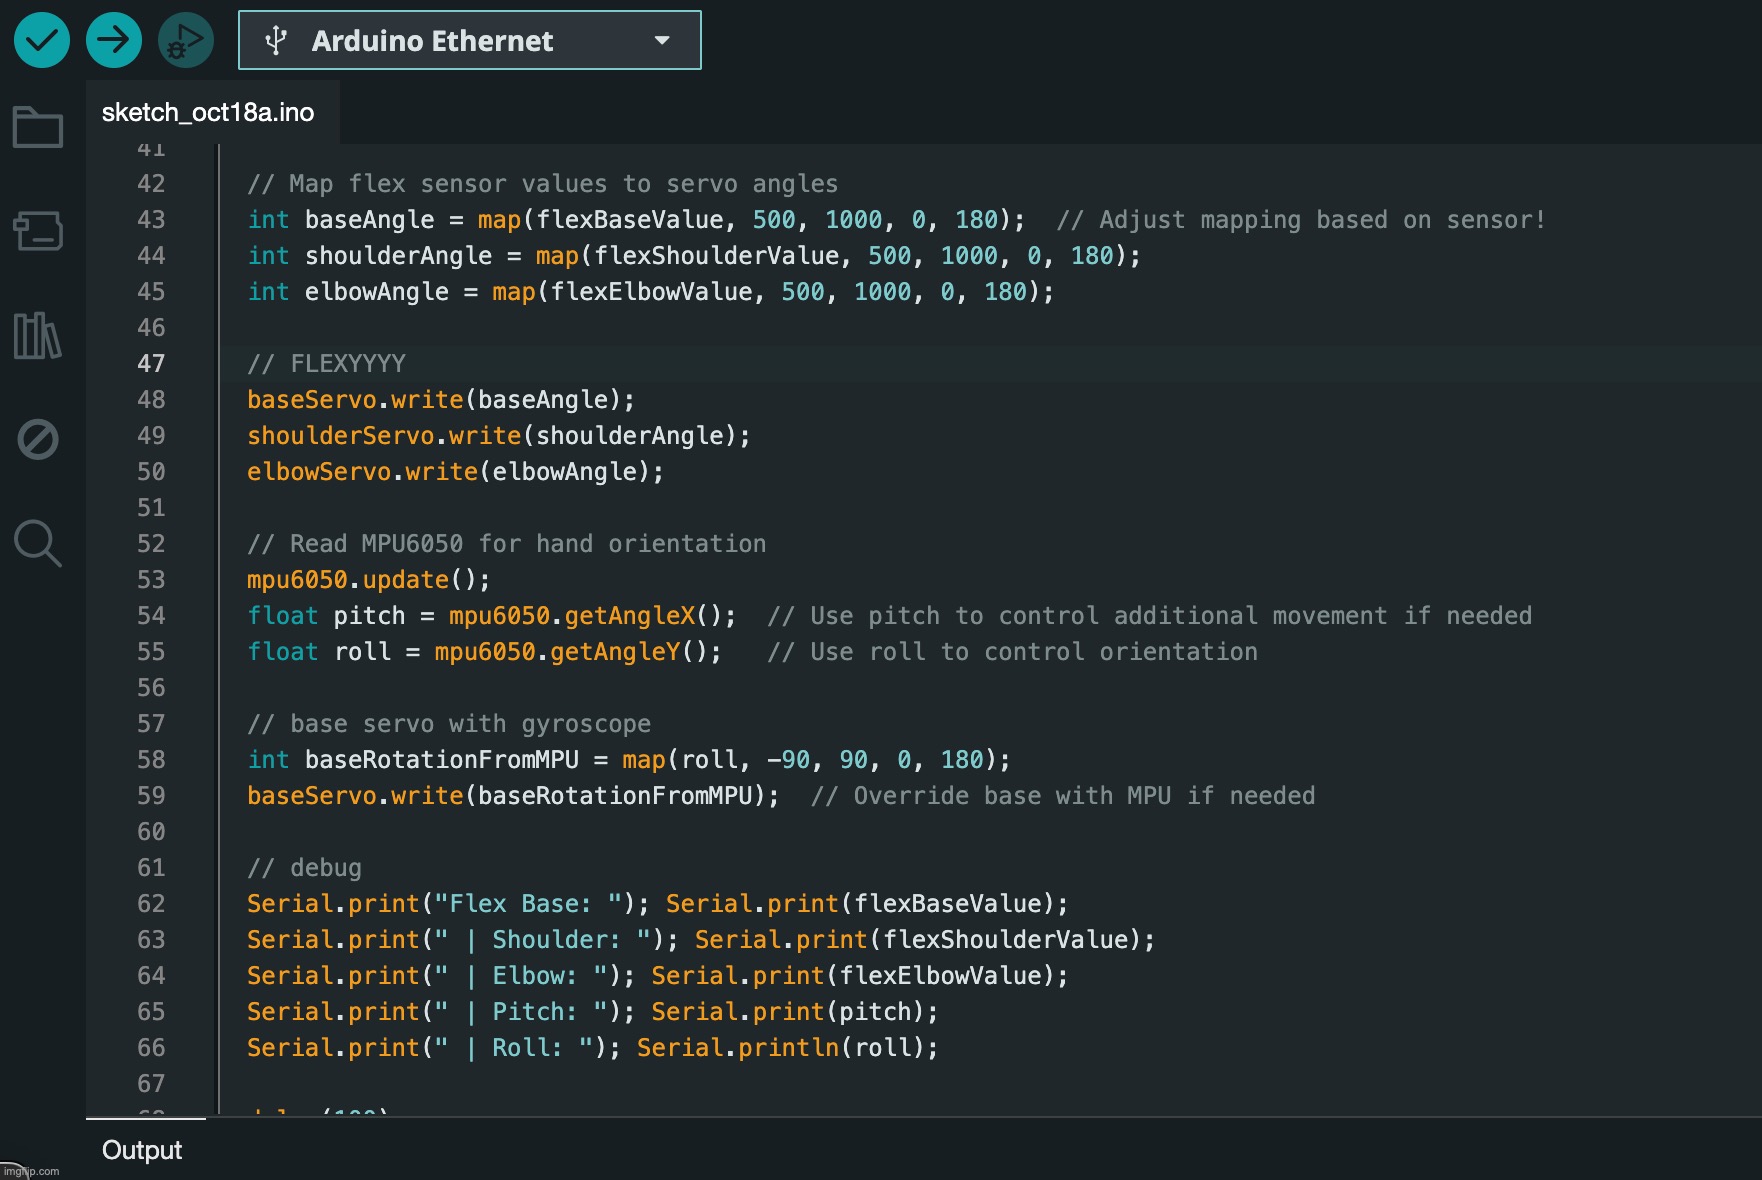Screen dimensions: 1762x1180
Task: Click 'Serial.println(roll);' on line 66
Action: 788,1048
